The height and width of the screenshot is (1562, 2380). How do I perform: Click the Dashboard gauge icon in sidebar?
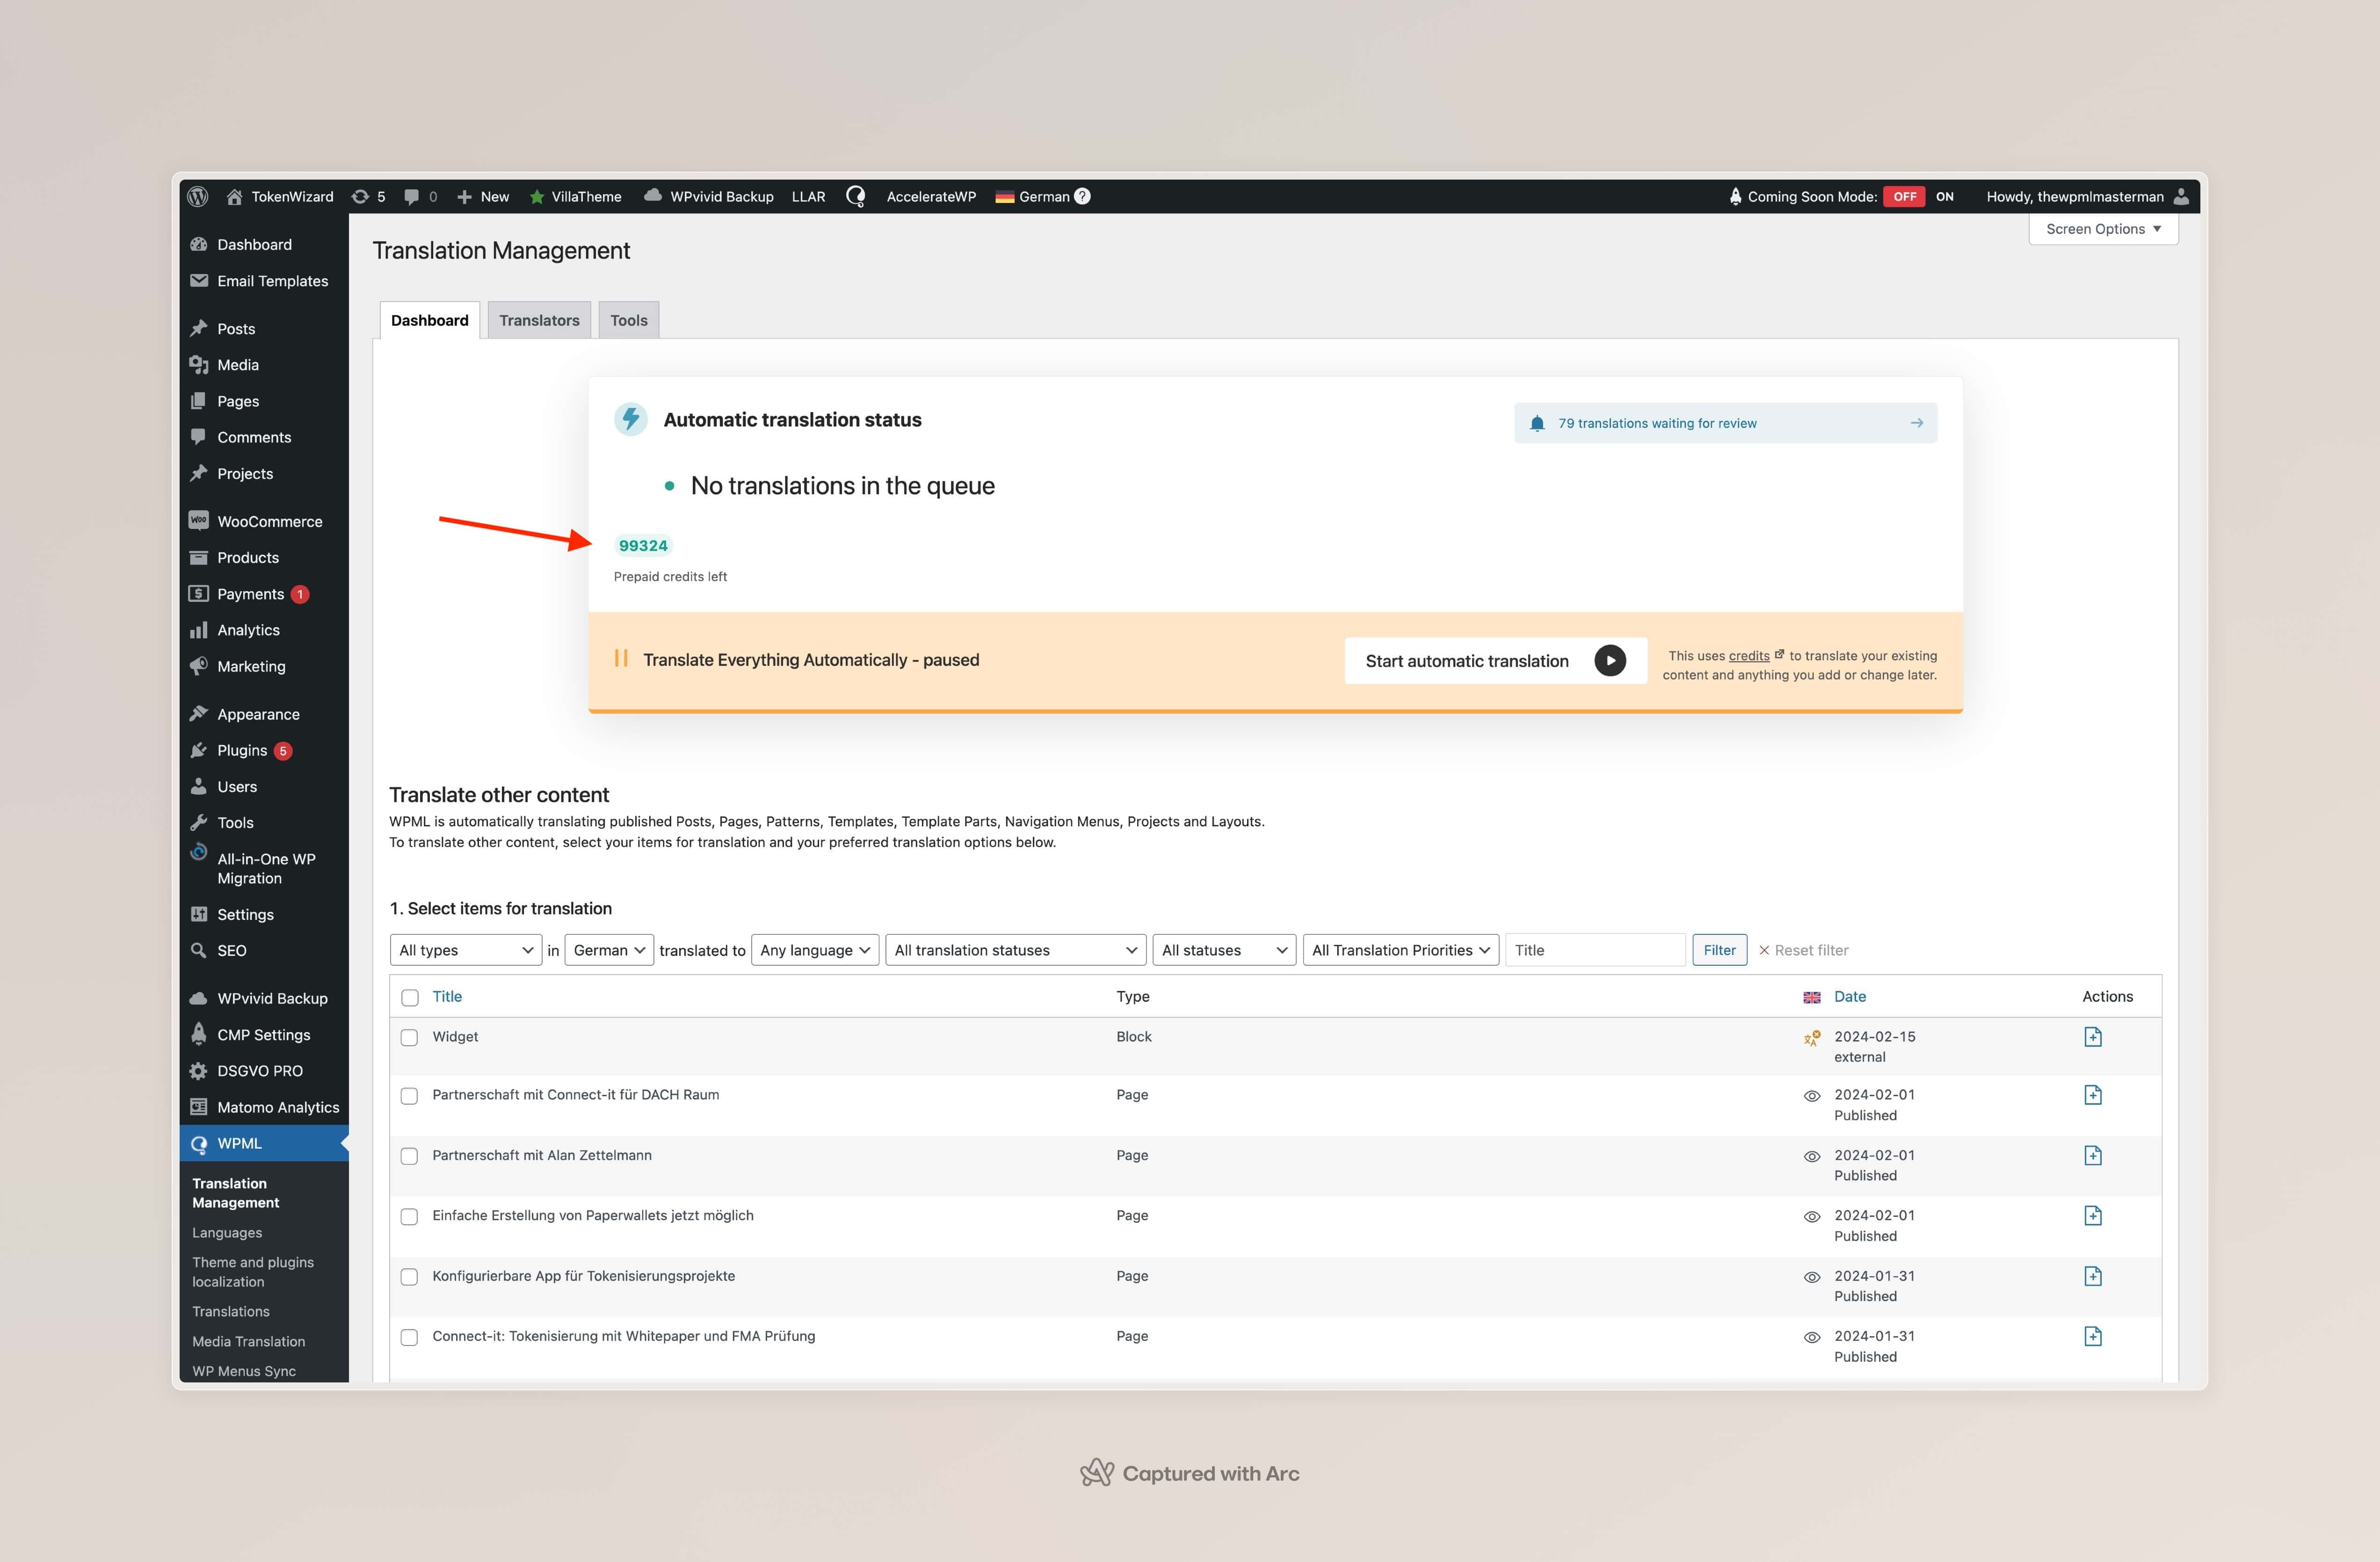pos(199,244)
